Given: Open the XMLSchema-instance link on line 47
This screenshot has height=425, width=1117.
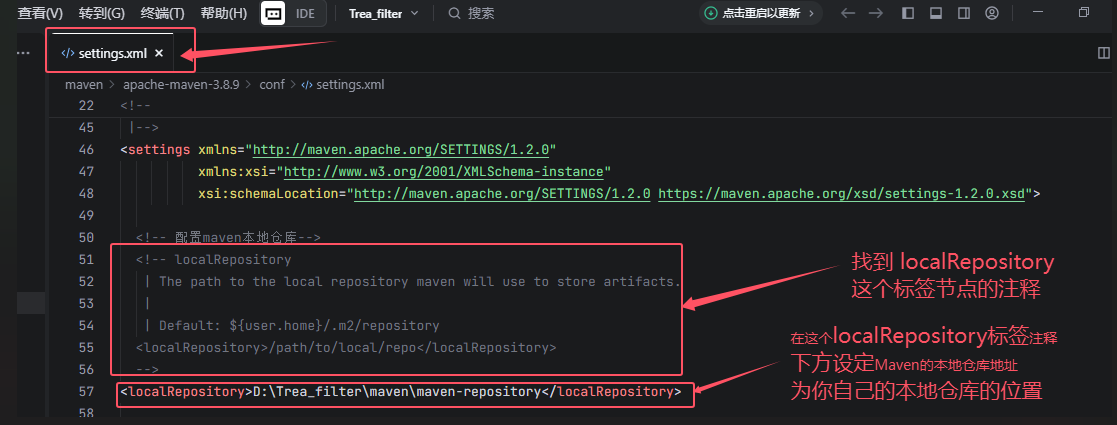Looking at the screenshot, I should [445, 172].
